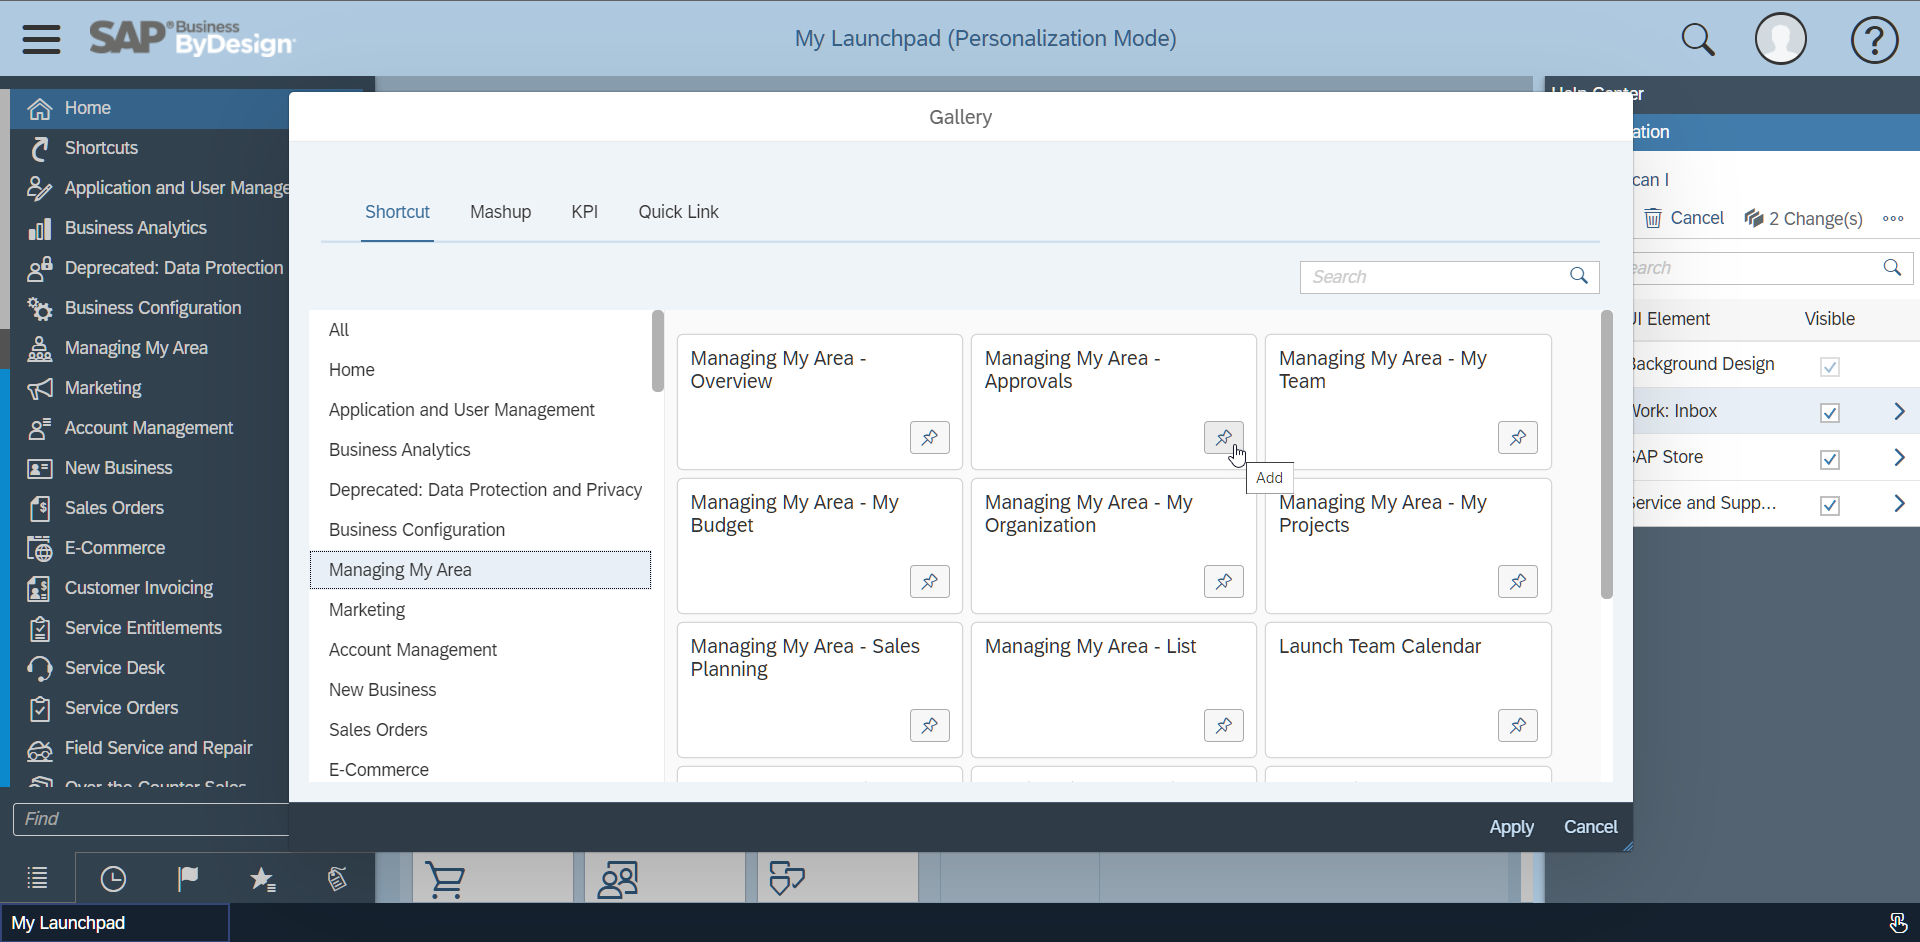This screenshot has height=942, width=1920.
Task: Click Apply in the Gallery dialog
Action: (1511, 827)
